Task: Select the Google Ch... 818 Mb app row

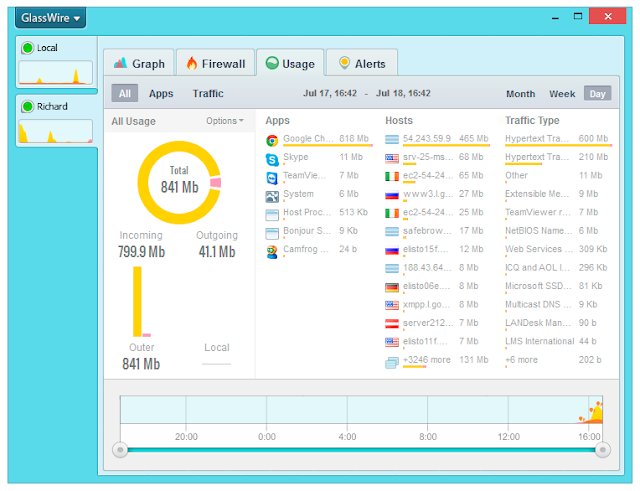Action: coord(319,140)
